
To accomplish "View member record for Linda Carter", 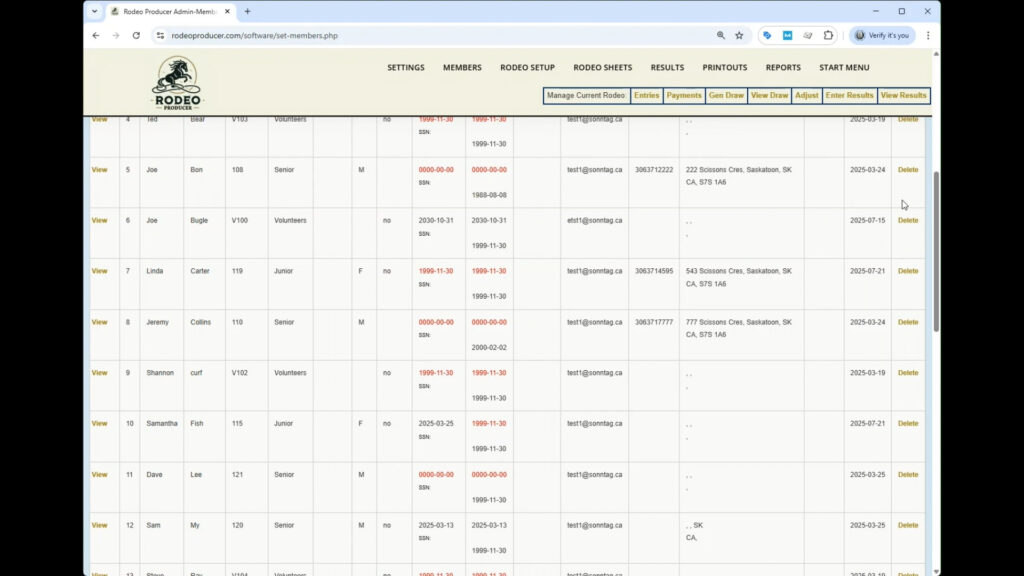I will pyautogui.click(x=99, y=271).
